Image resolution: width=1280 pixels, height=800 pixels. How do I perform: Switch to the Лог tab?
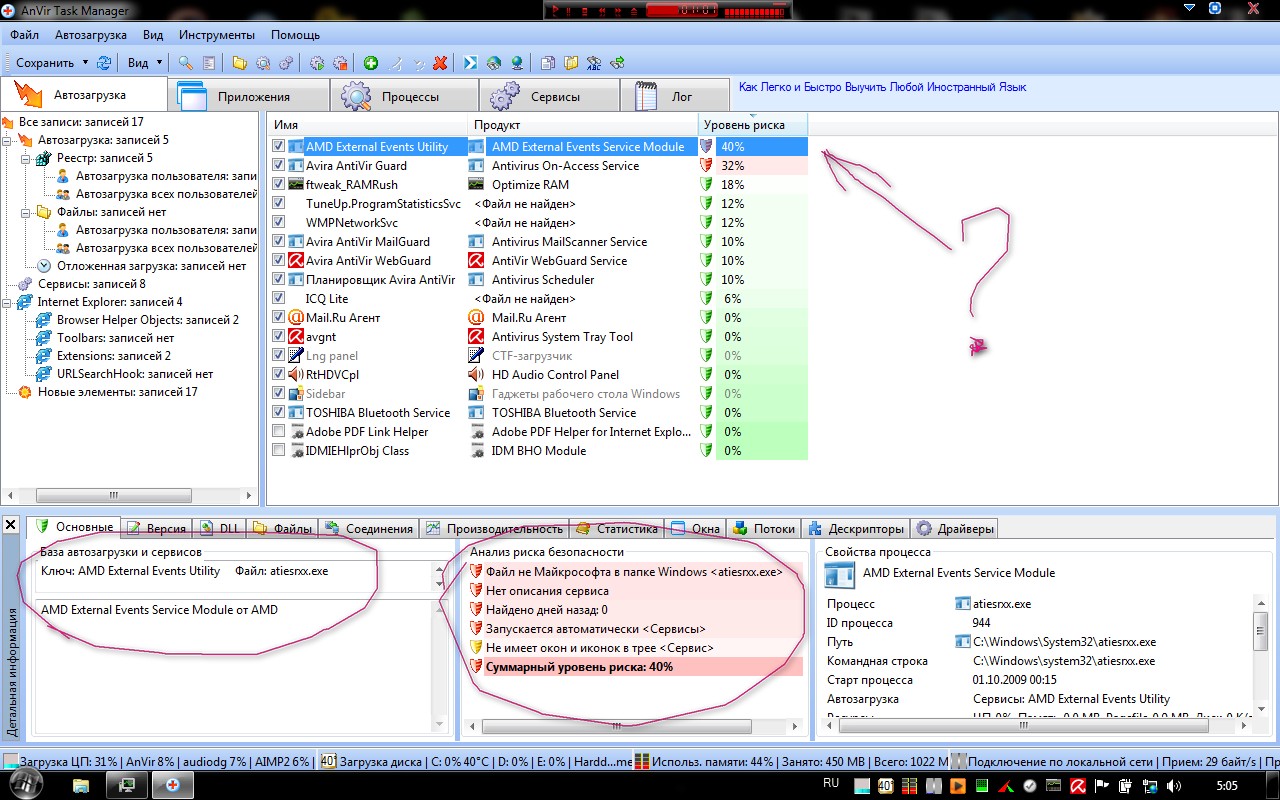coord(675,96)
